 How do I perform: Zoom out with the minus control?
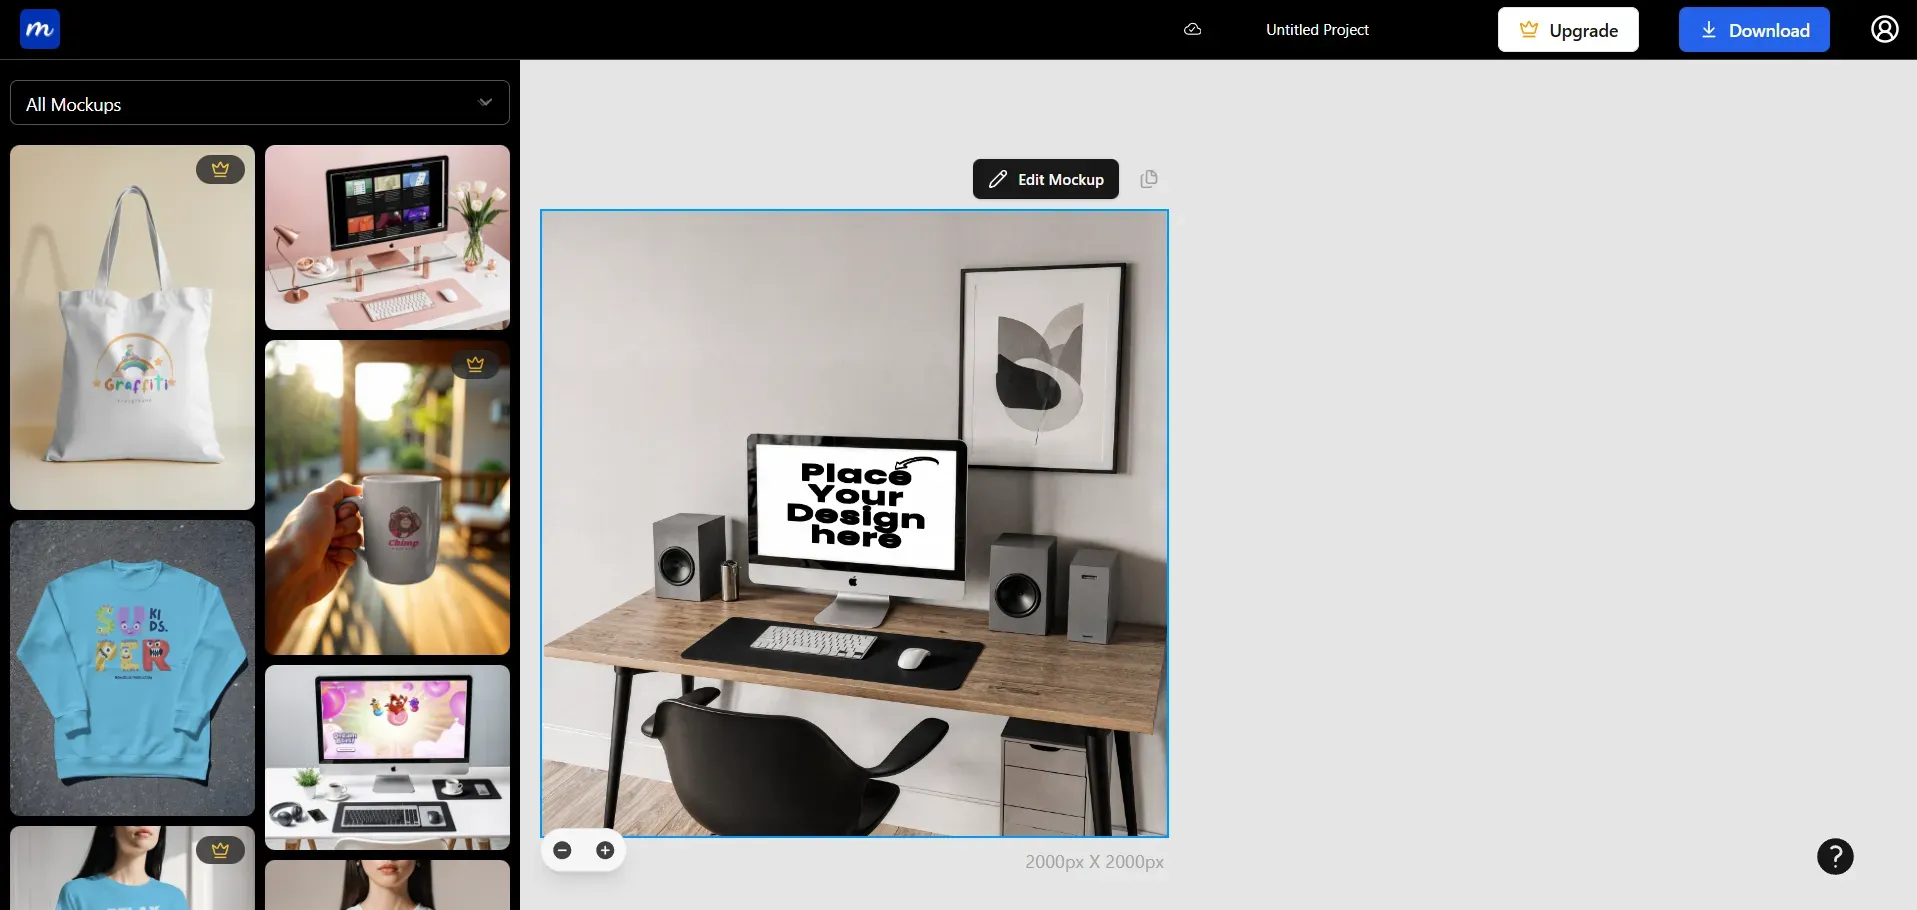562,850
